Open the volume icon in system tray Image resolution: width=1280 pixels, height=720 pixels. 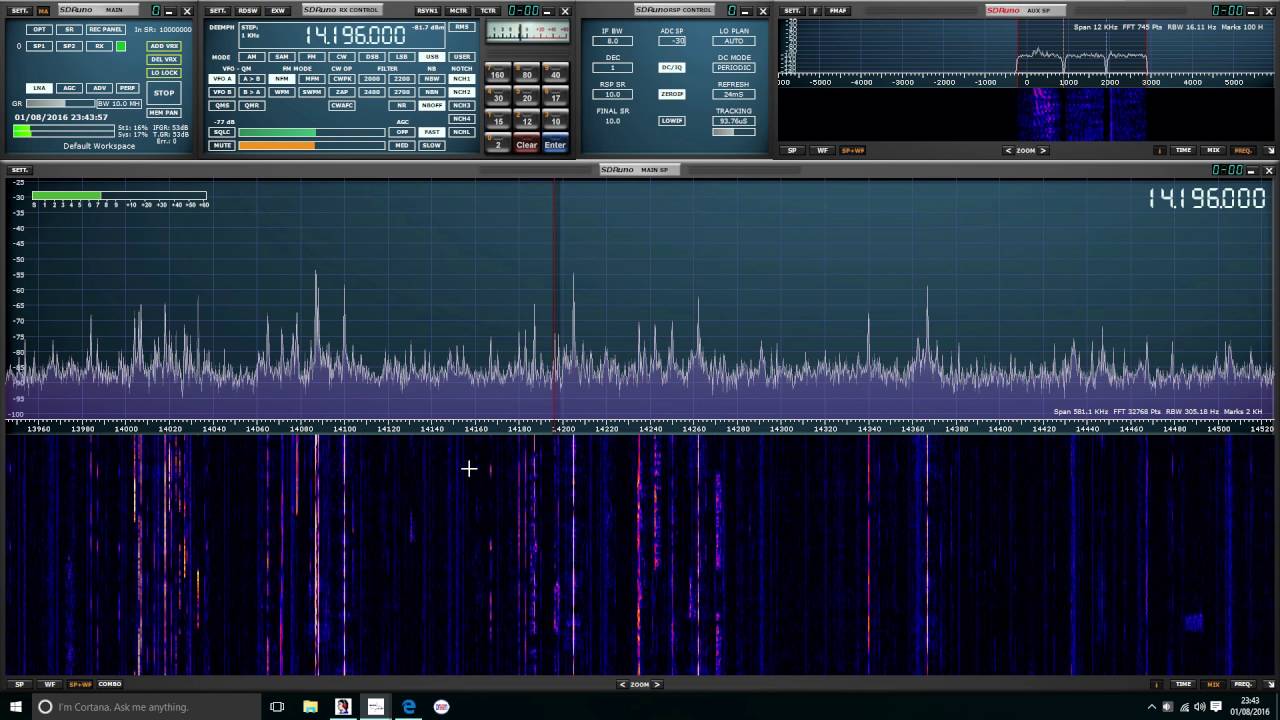[1199, 707]
